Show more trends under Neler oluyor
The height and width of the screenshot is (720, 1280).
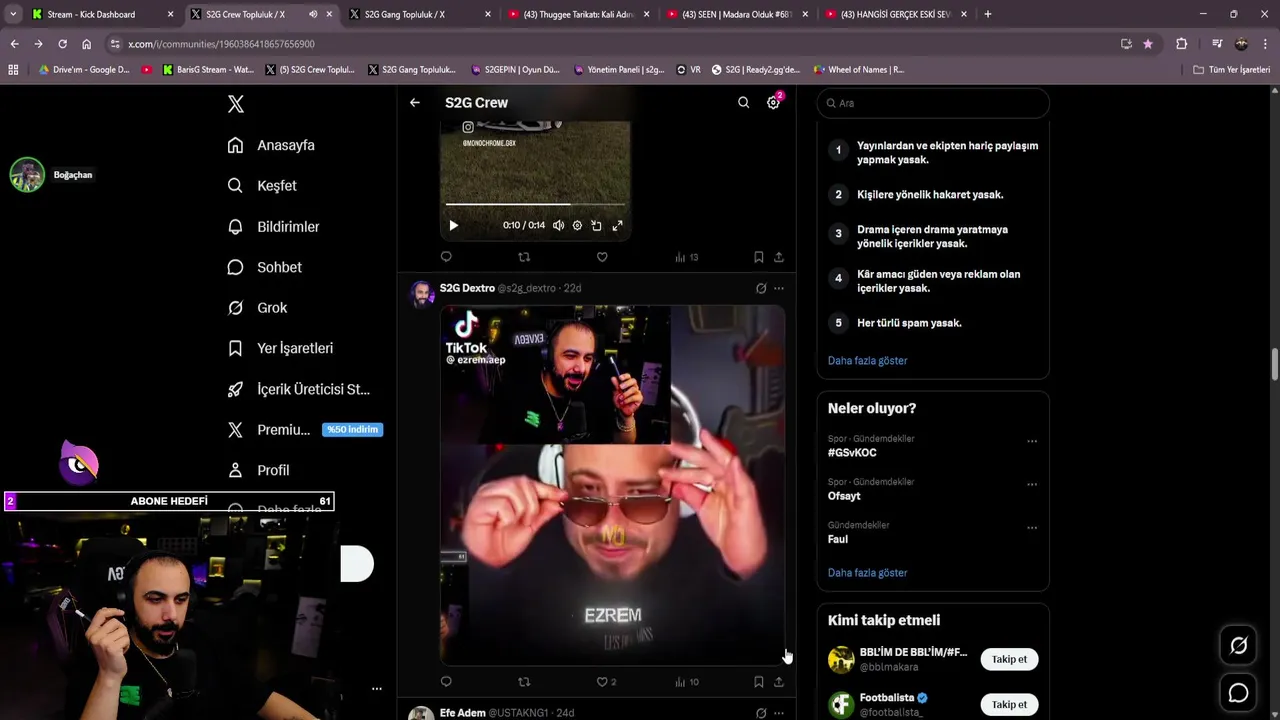[x=867, y=573]
